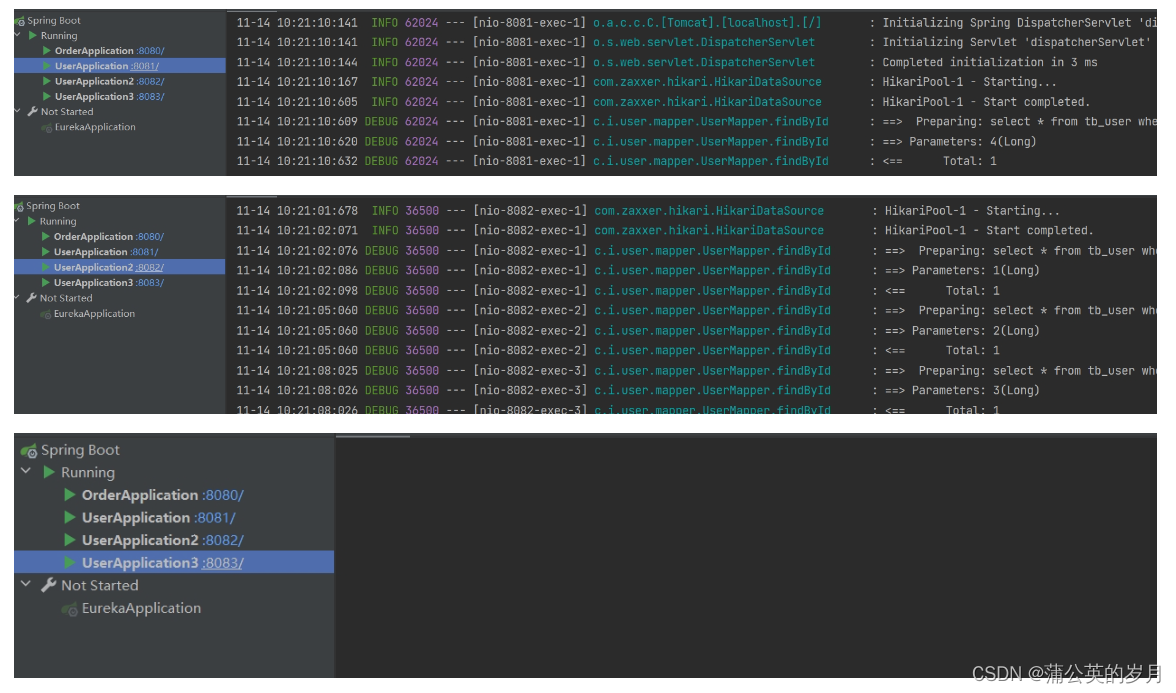Select the UserApplication3 label in the bottom panel
Image resolution: width=1176 pixels, height=693 pixels.
click(x=140, y=562)
